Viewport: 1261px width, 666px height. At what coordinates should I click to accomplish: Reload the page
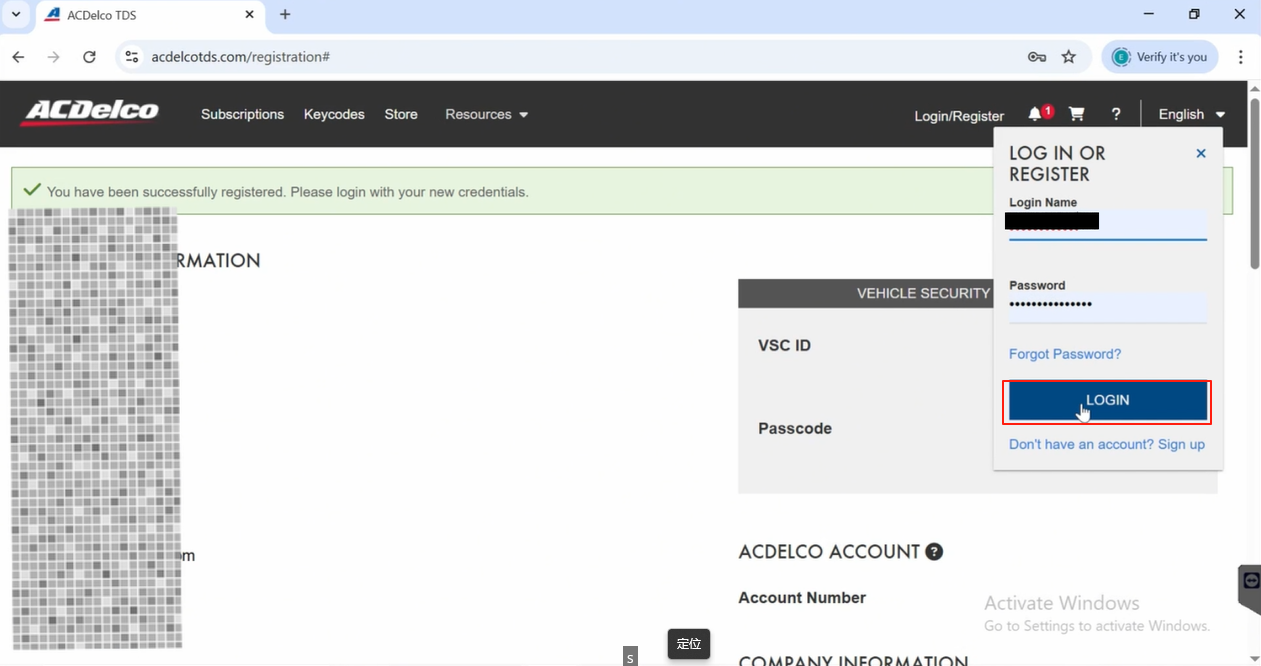click(x=89, y=57)
